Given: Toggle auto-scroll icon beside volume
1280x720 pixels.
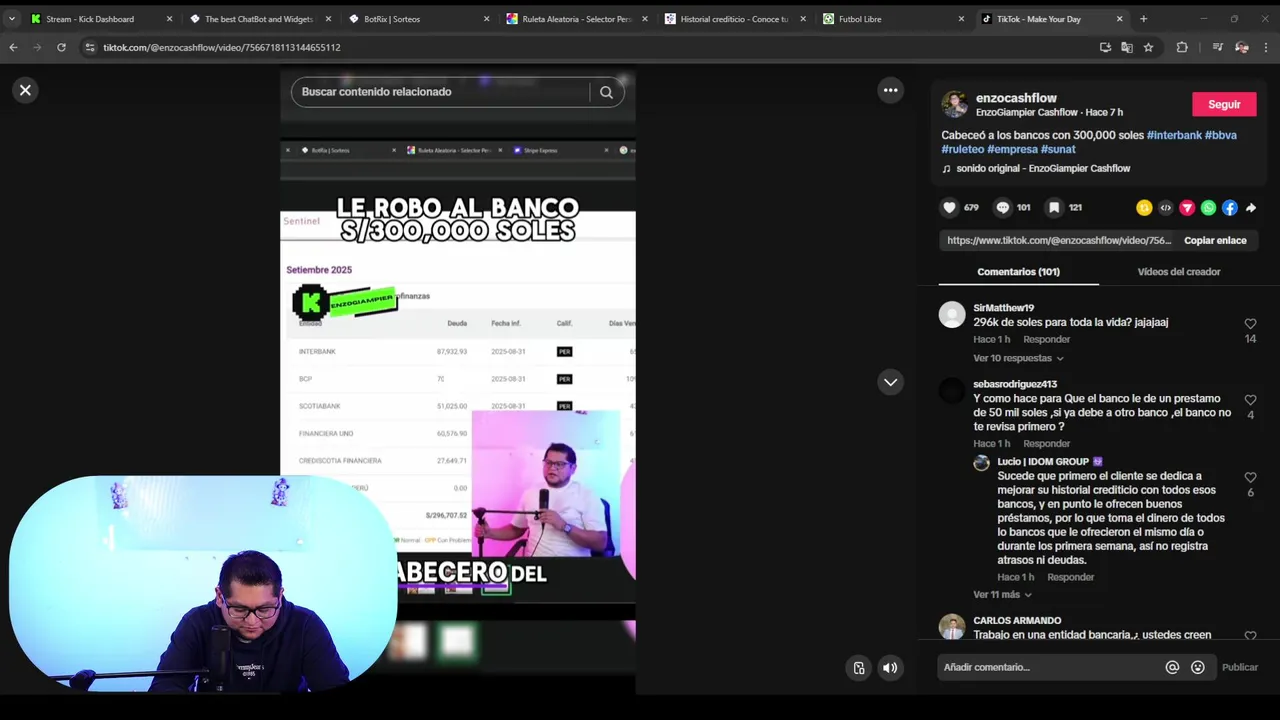Looking at the screenshot, I should click(x=859, y=668).
